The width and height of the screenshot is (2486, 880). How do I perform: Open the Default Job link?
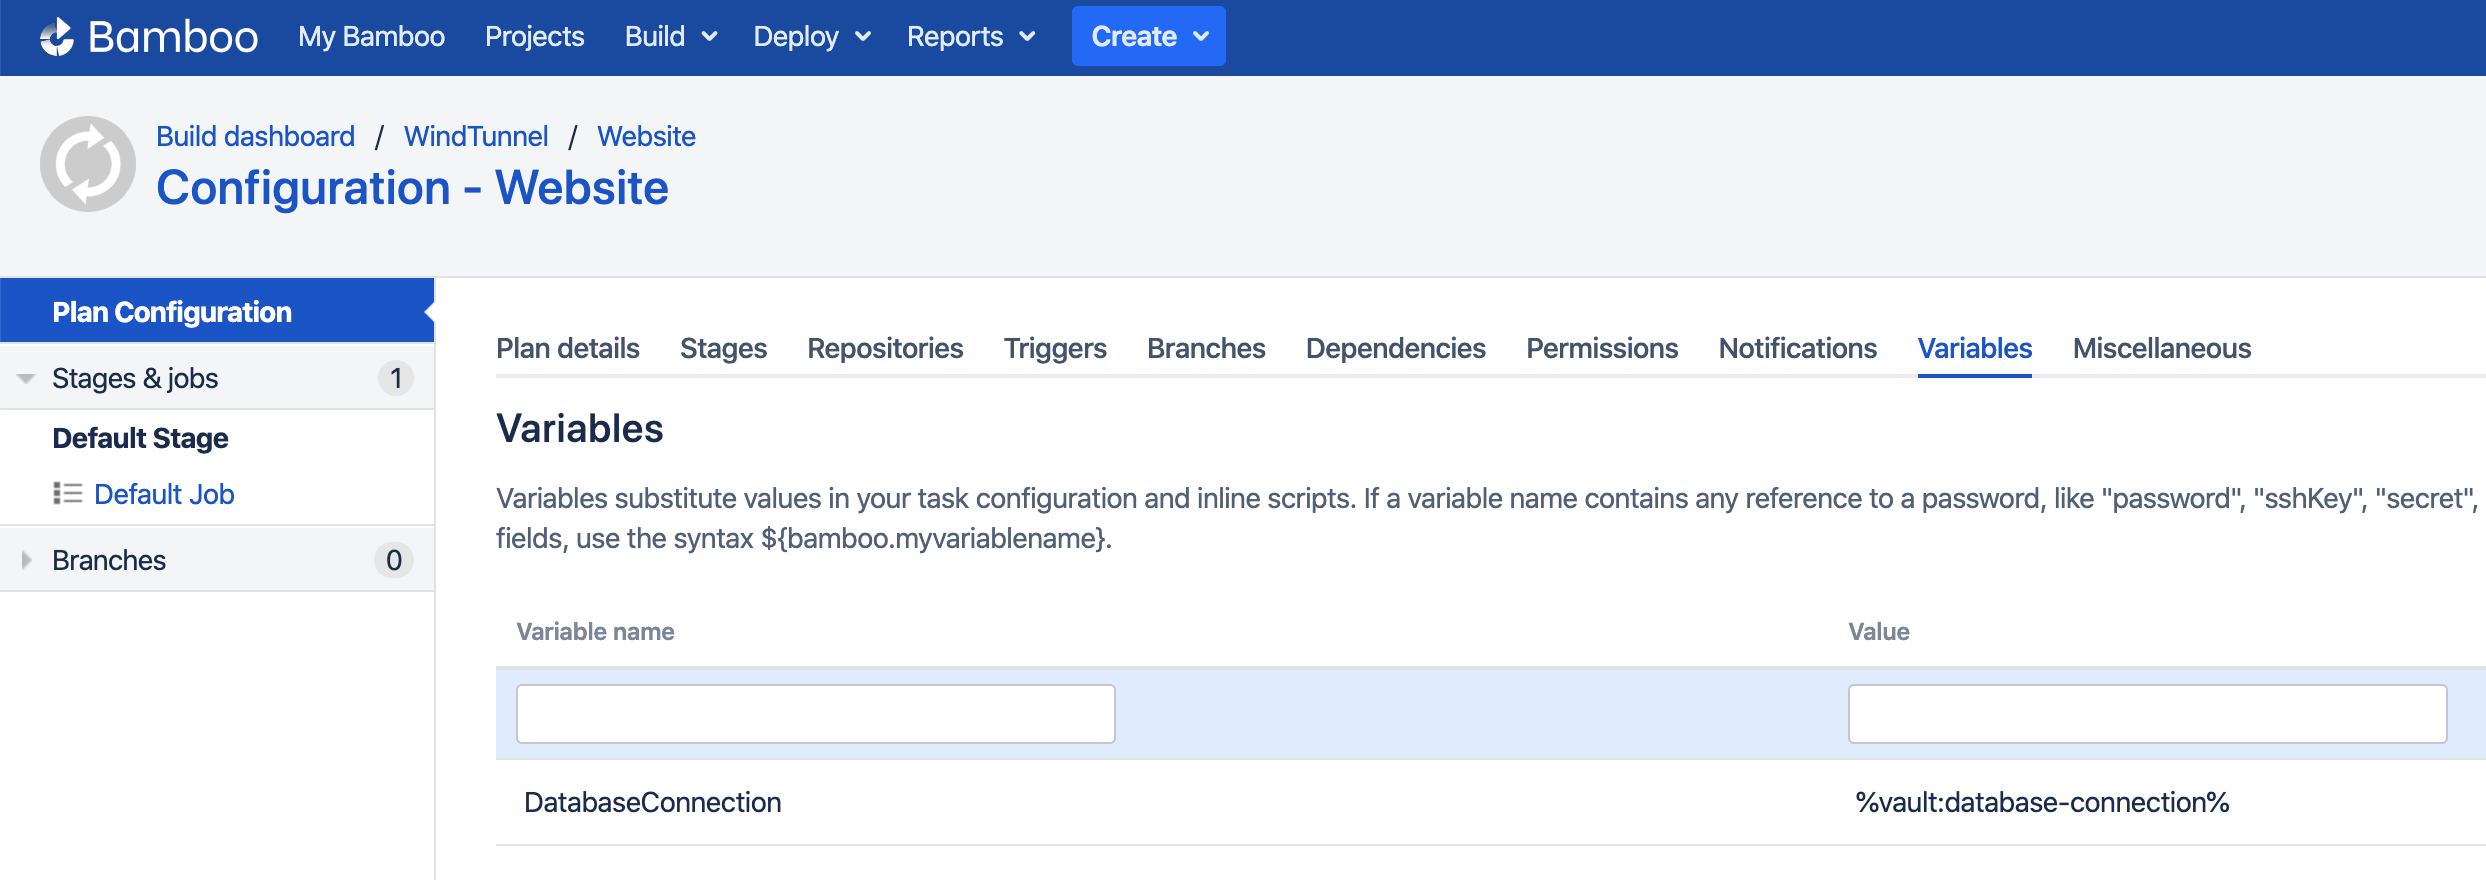click(164, 494)
